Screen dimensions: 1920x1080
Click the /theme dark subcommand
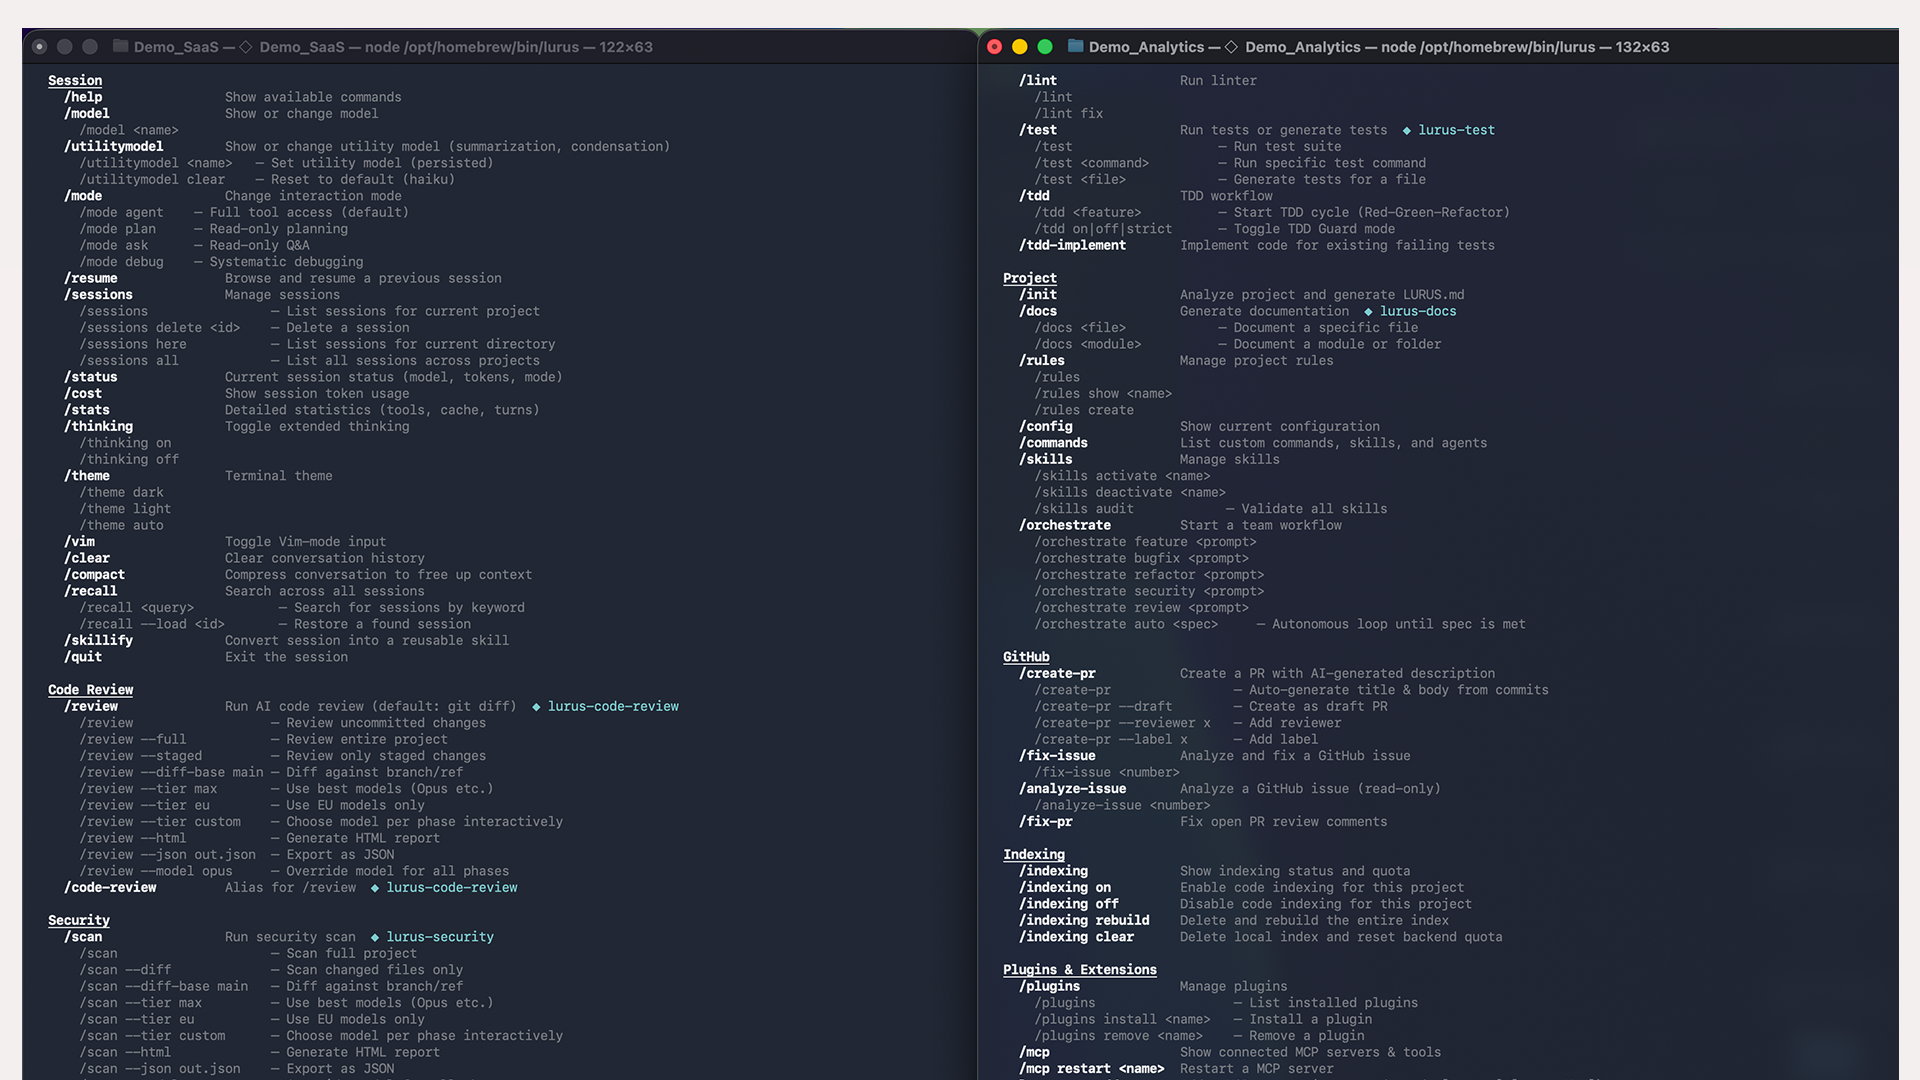click(121, 493)
